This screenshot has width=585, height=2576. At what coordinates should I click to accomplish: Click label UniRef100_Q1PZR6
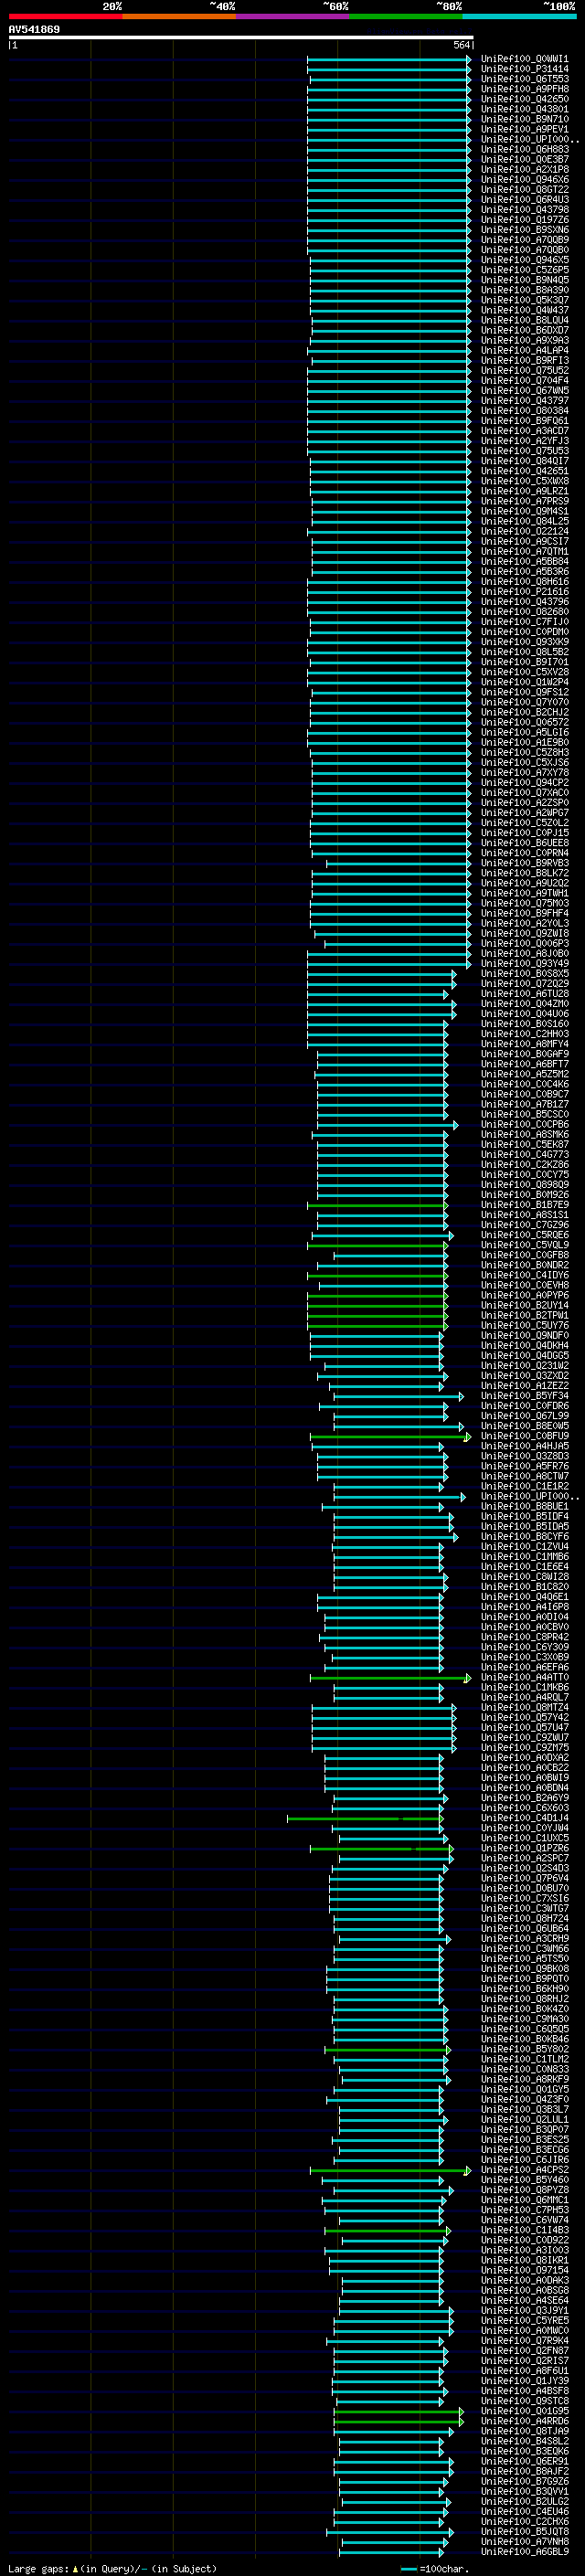point(524,1848)
